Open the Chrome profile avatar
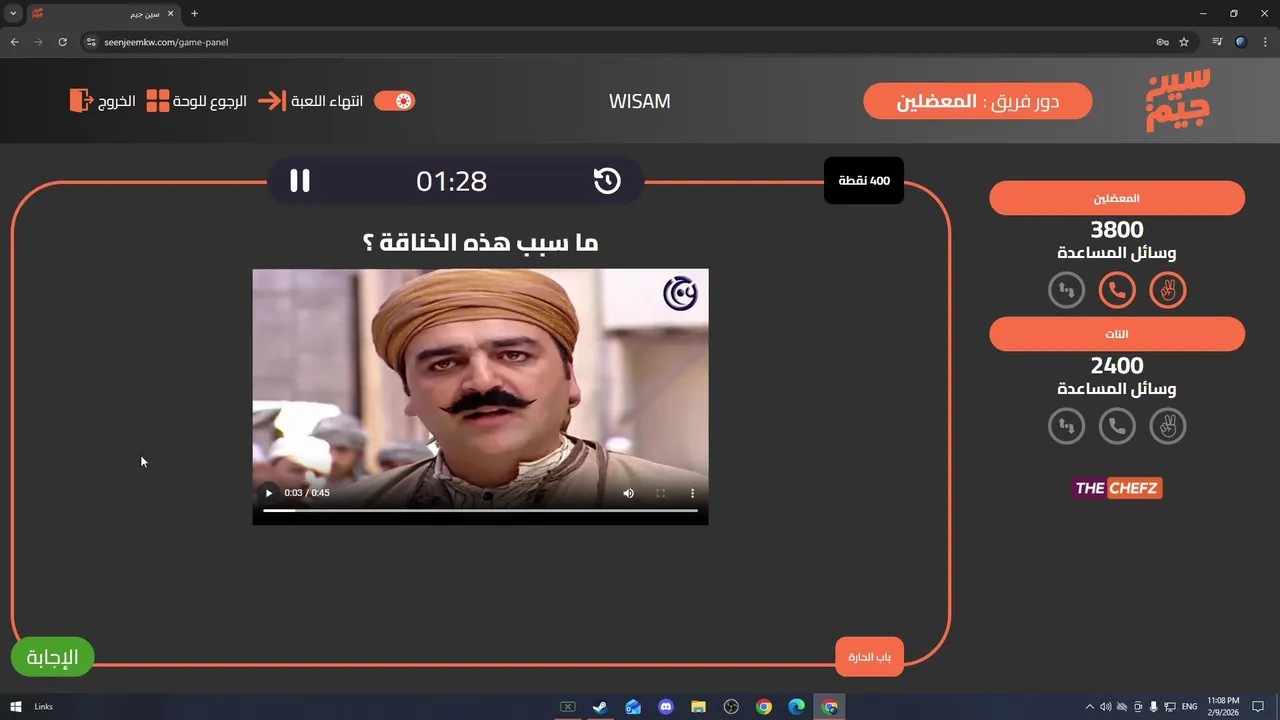The width and height of the screenshot is (1280, 720). point(1241,42)
